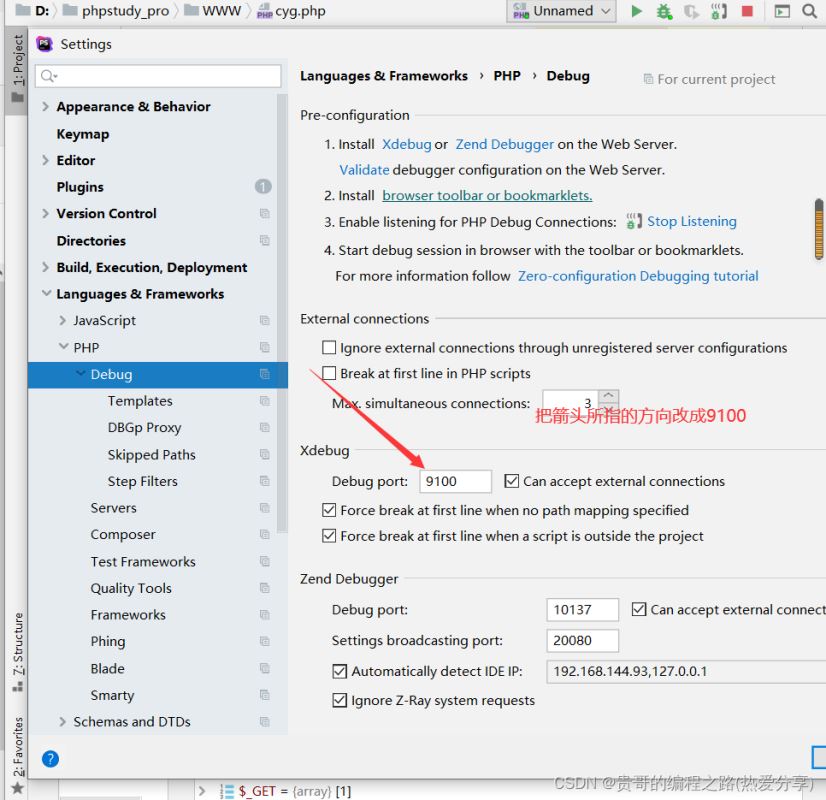Click the Xdebug Debug port field
826x800 pixels.
455,481
